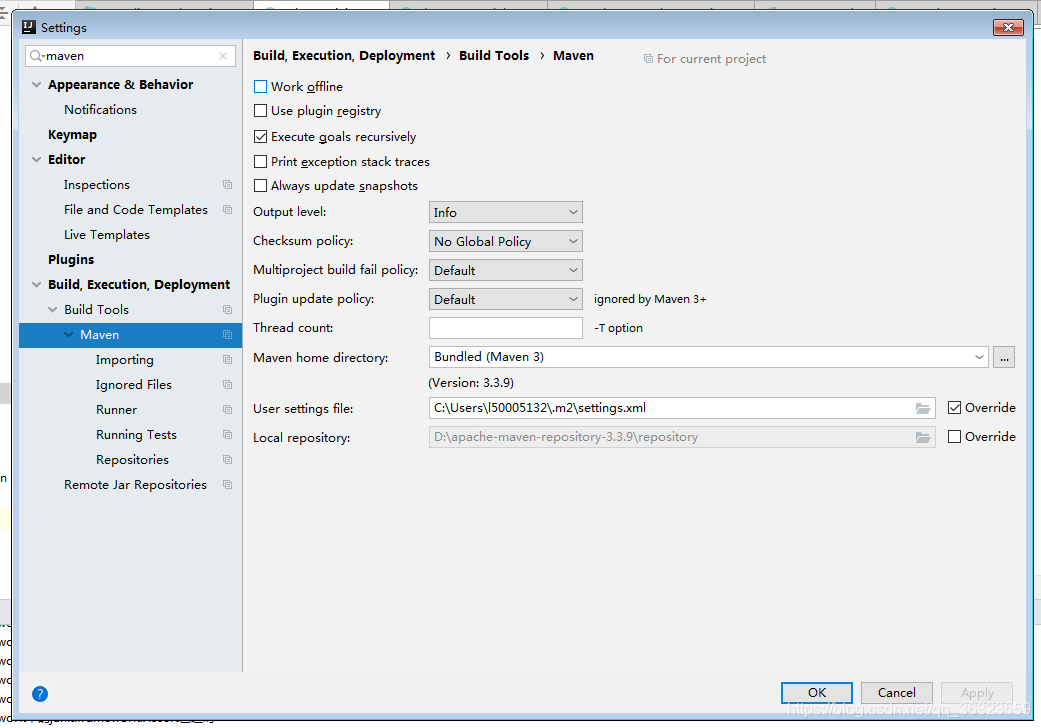Collapse Appearance & Behavior section
This screenshot has width=1041, height=728.
tap(37, 85)
